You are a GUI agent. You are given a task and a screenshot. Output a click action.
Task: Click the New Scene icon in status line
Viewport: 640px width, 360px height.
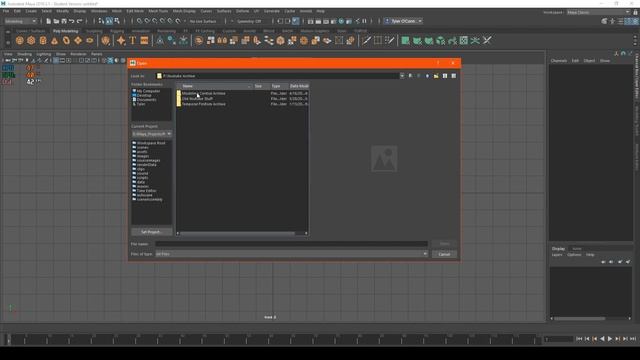[49, 21]
